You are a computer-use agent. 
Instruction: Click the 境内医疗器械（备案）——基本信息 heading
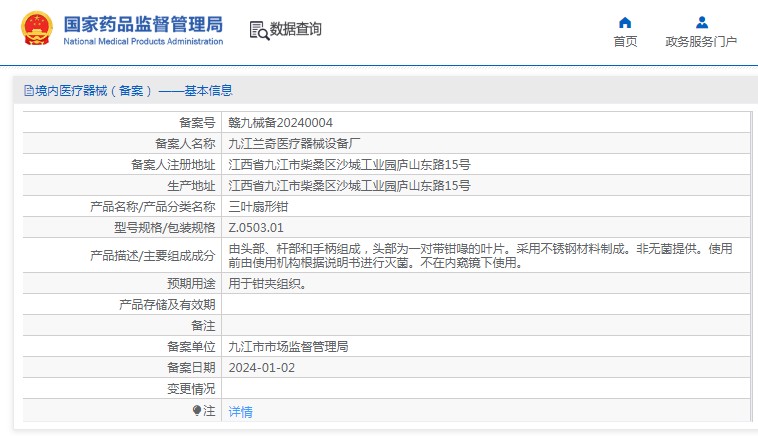click(x=133, y=90)
